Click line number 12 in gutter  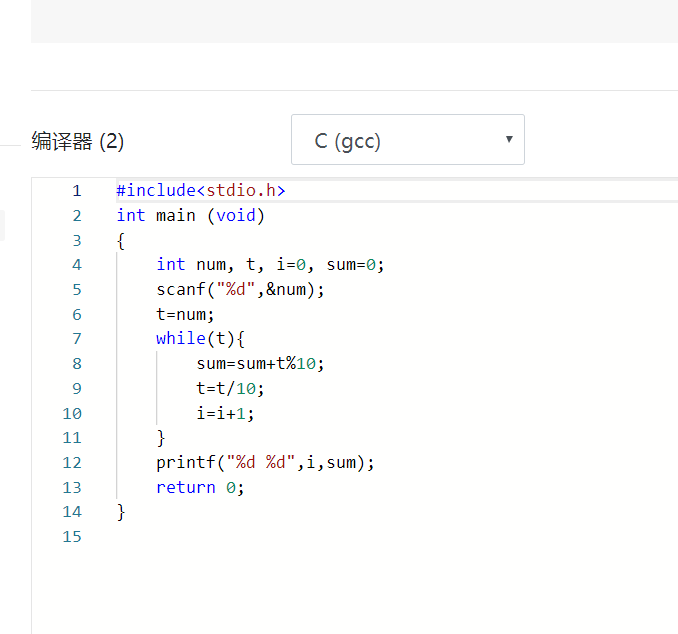pos(72,462)
